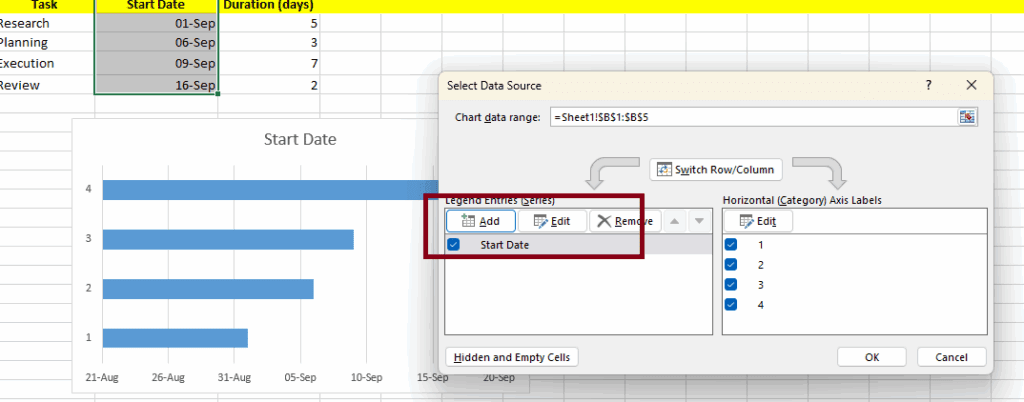Screen dimensions: 1024x402
Task: Open Hidden and Empty Cells settings
Action: tap(511, 357)
